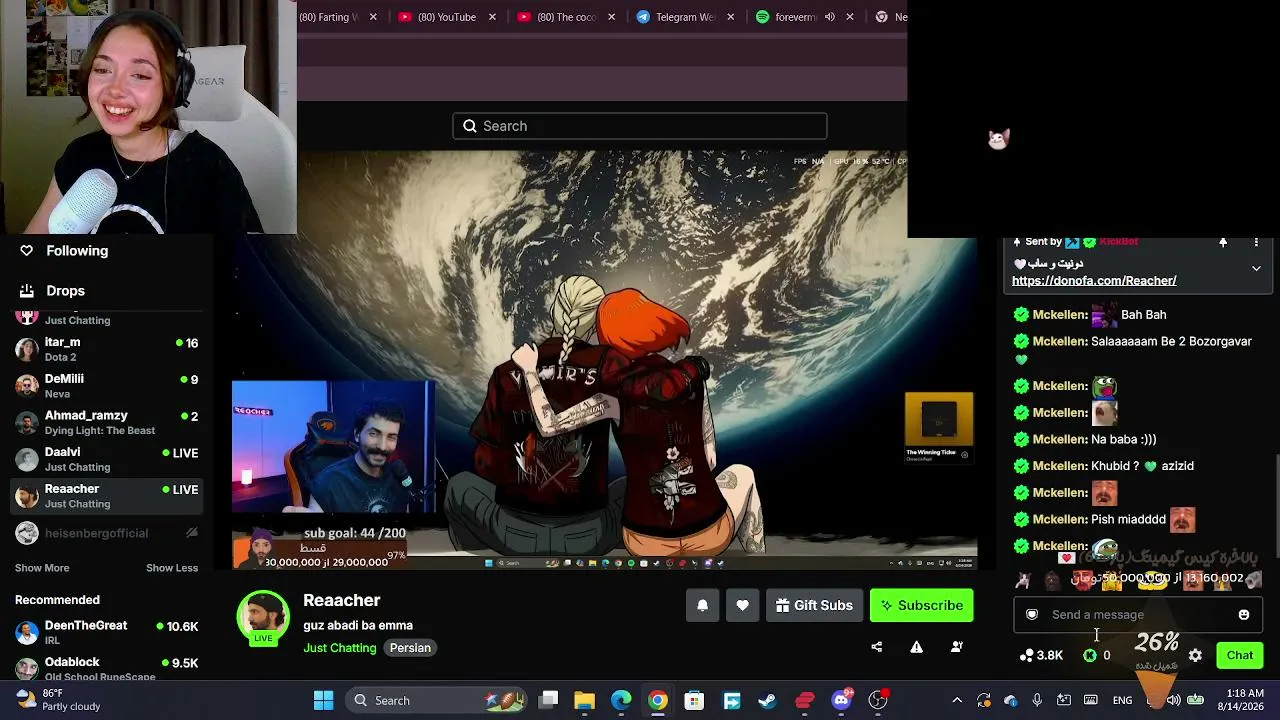Open Ahmad_ramzy channel in sidebar

click(107, 423)
